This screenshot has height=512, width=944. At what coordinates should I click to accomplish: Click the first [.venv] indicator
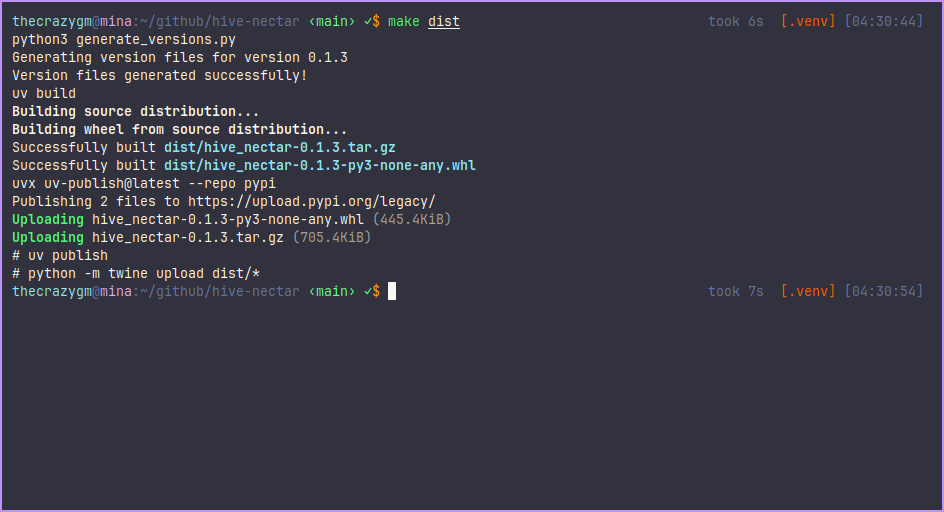(x=807, y=21)
